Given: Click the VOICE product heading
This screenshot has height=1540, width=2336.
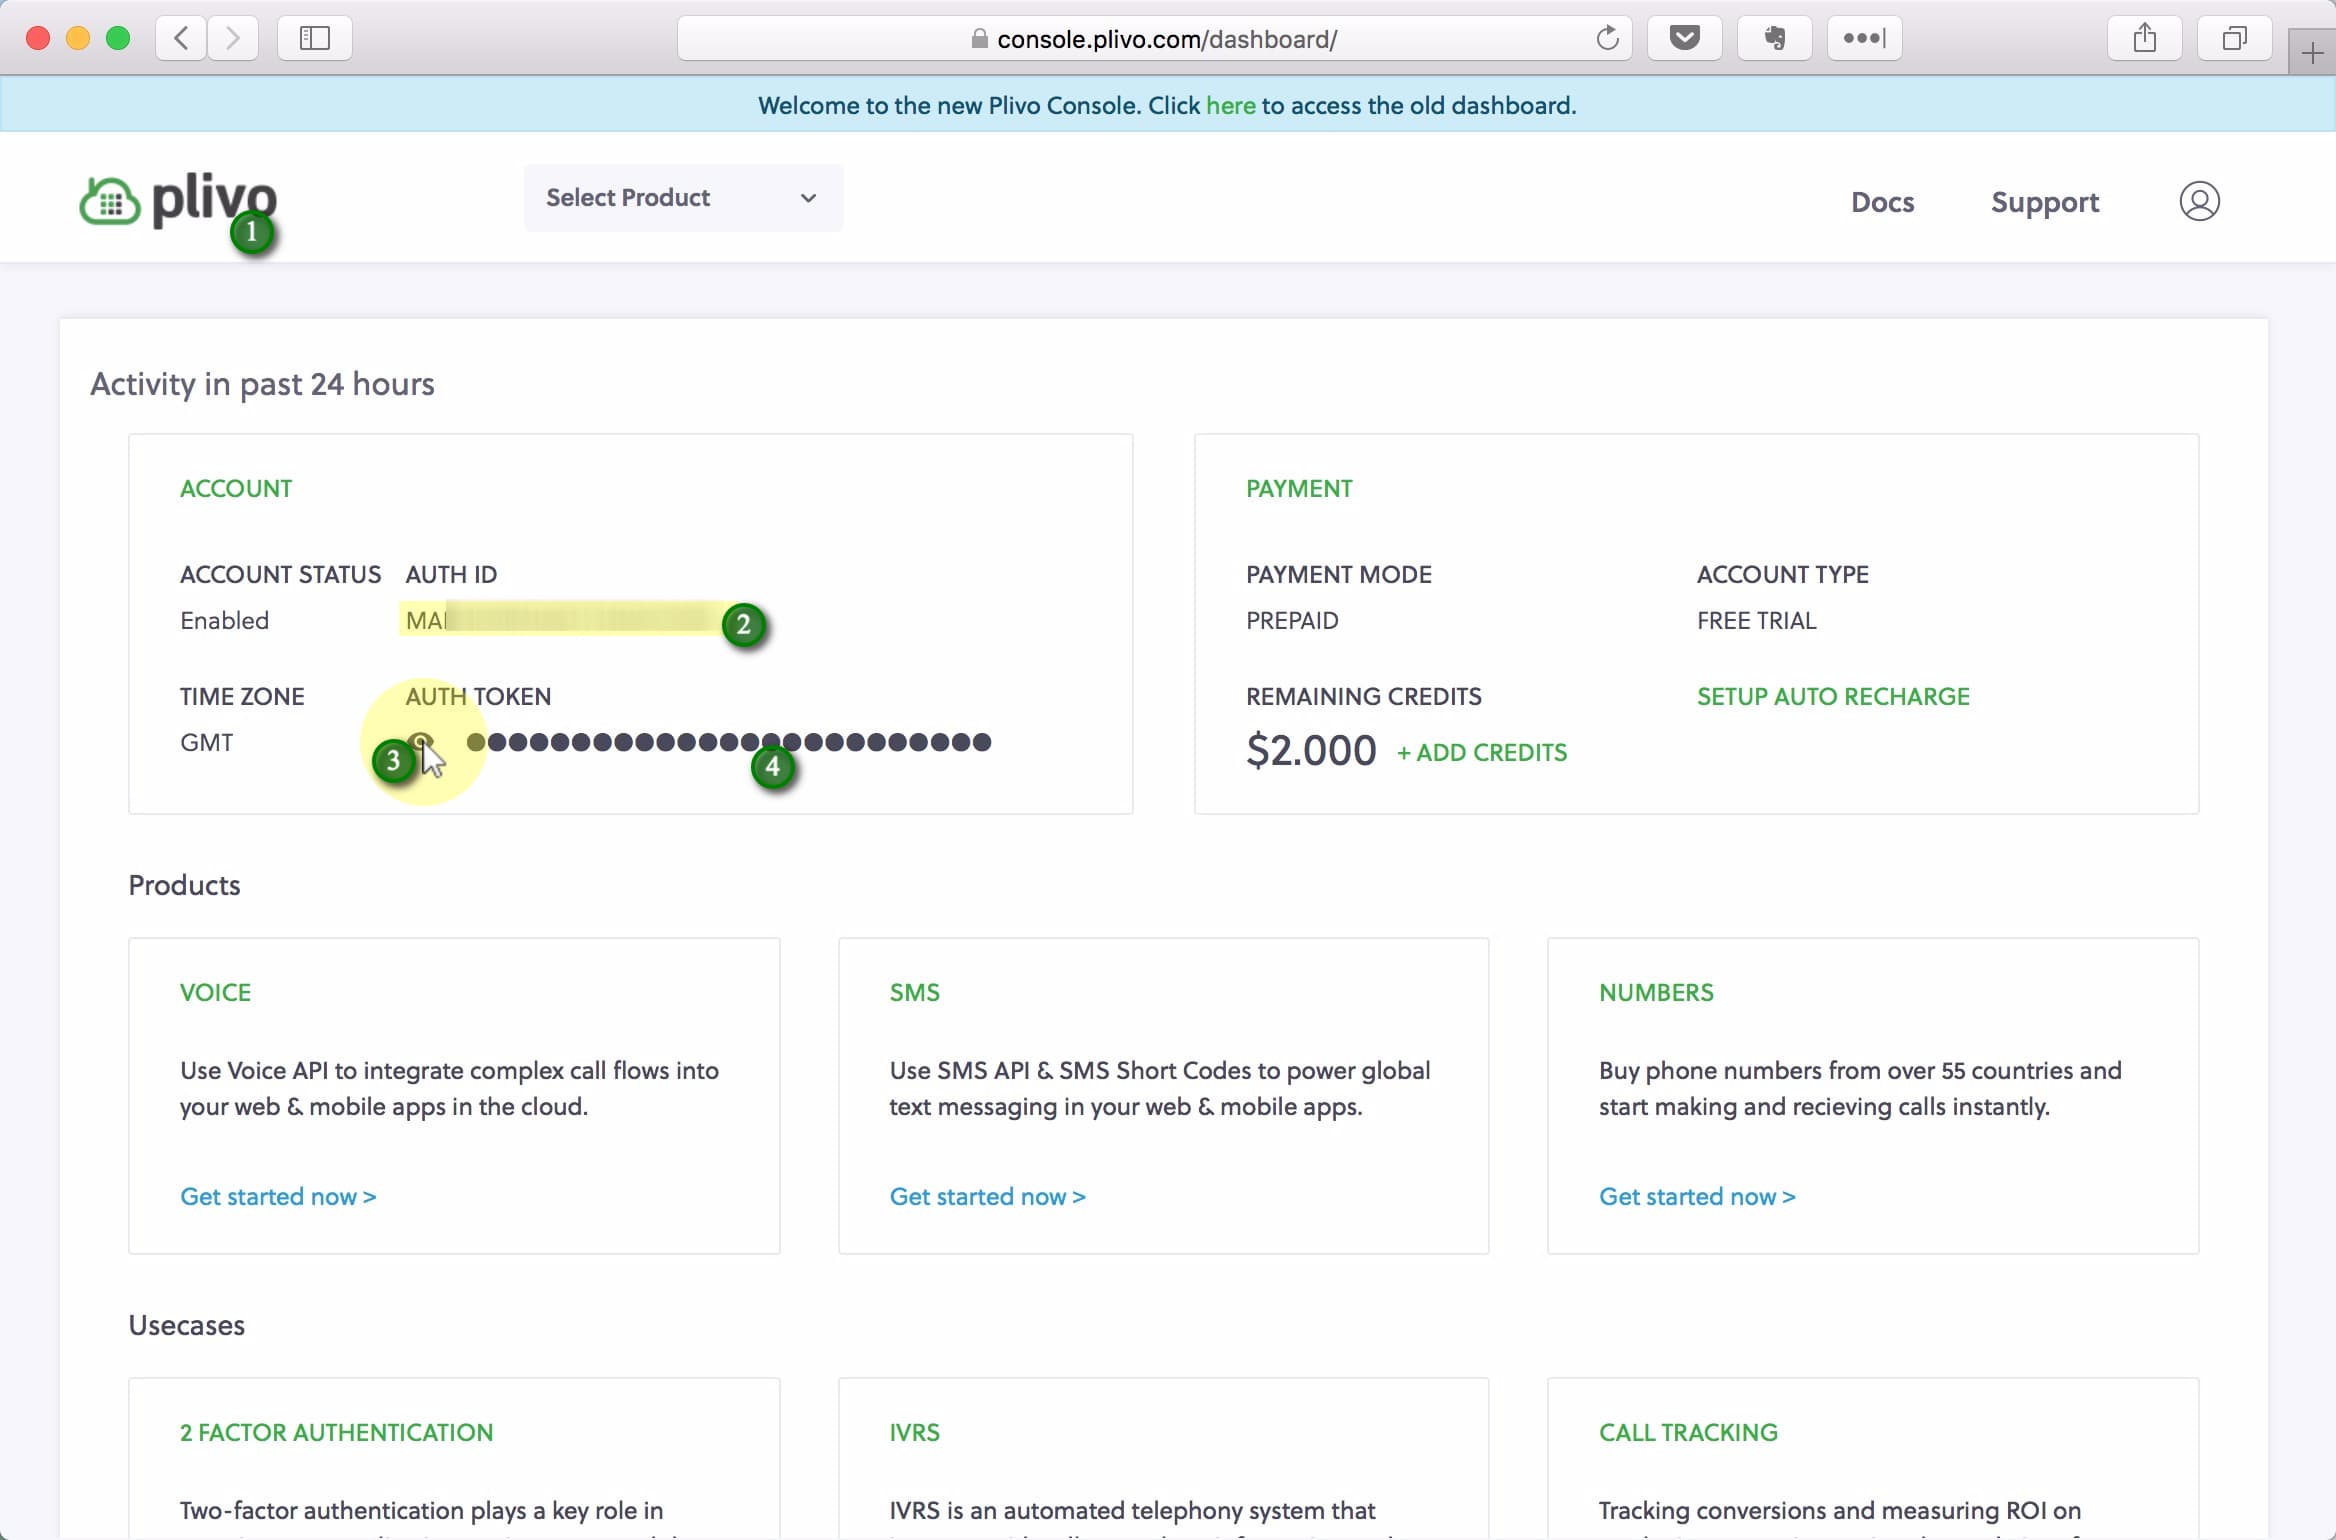Looking at the screenshot, I should coord(215,992).
